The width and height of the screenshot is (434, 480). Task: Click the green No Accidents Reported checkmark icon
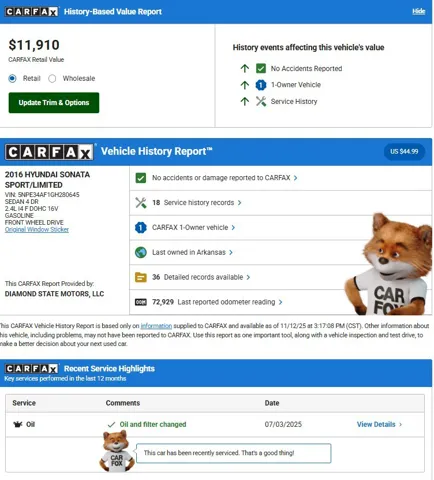(261, 68)
